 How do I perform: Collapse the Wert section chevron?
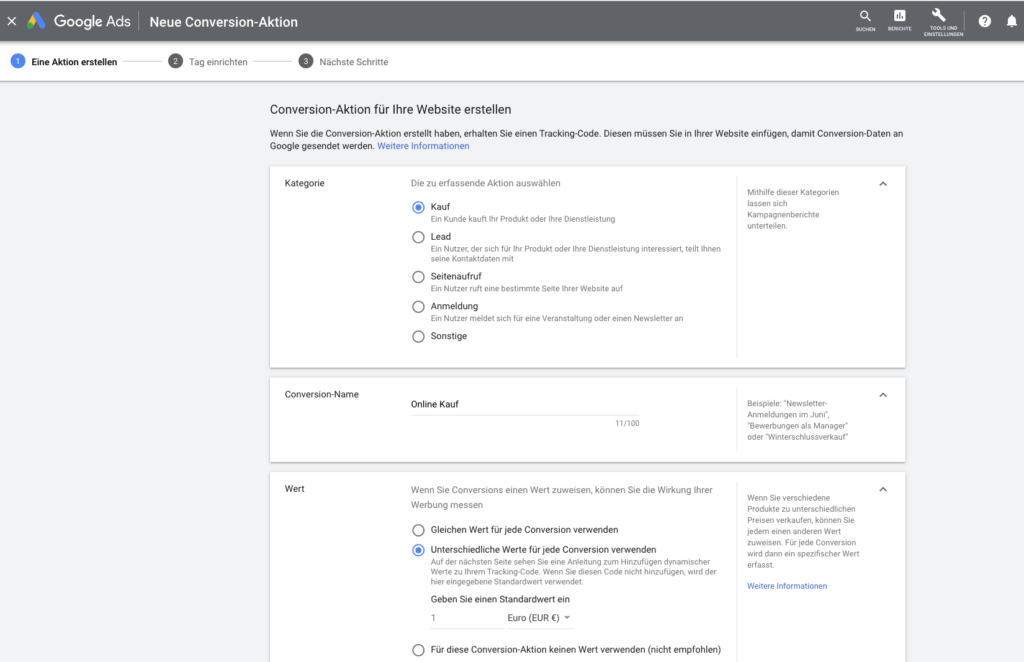coord(883,490)
